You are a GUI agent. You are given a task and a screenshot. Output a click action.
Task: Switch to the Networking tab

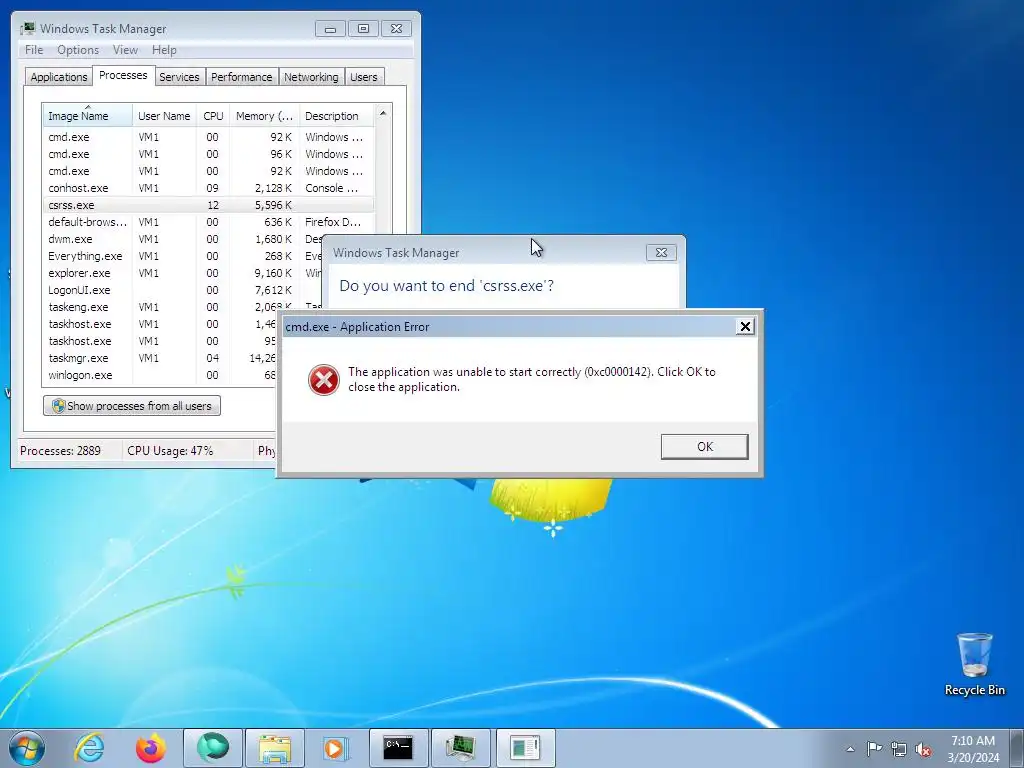point(311,77)
